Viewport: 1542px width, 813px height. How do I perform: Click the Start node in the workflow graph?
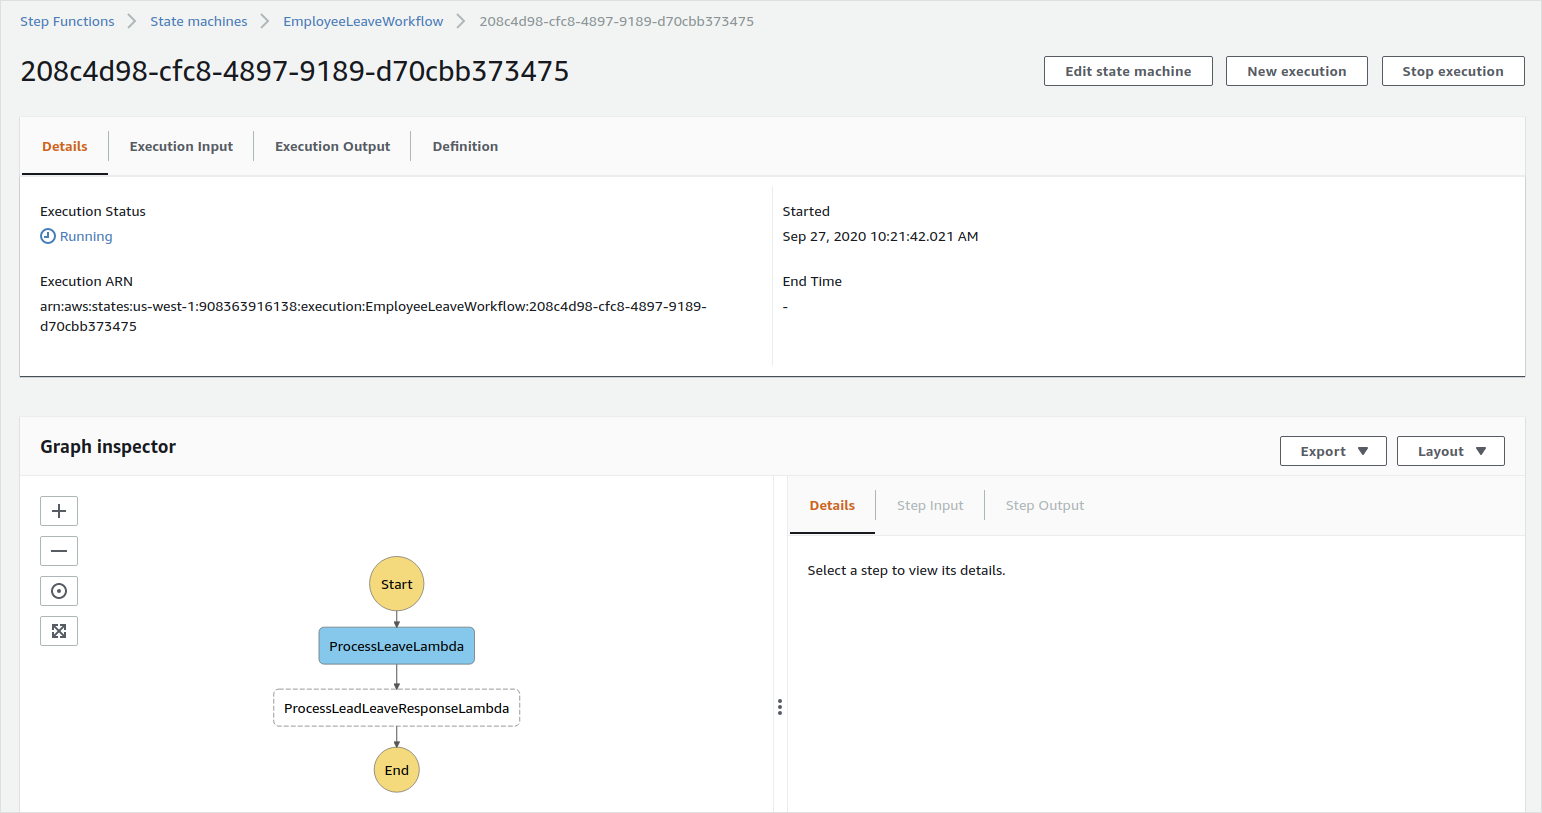point(396,583)
